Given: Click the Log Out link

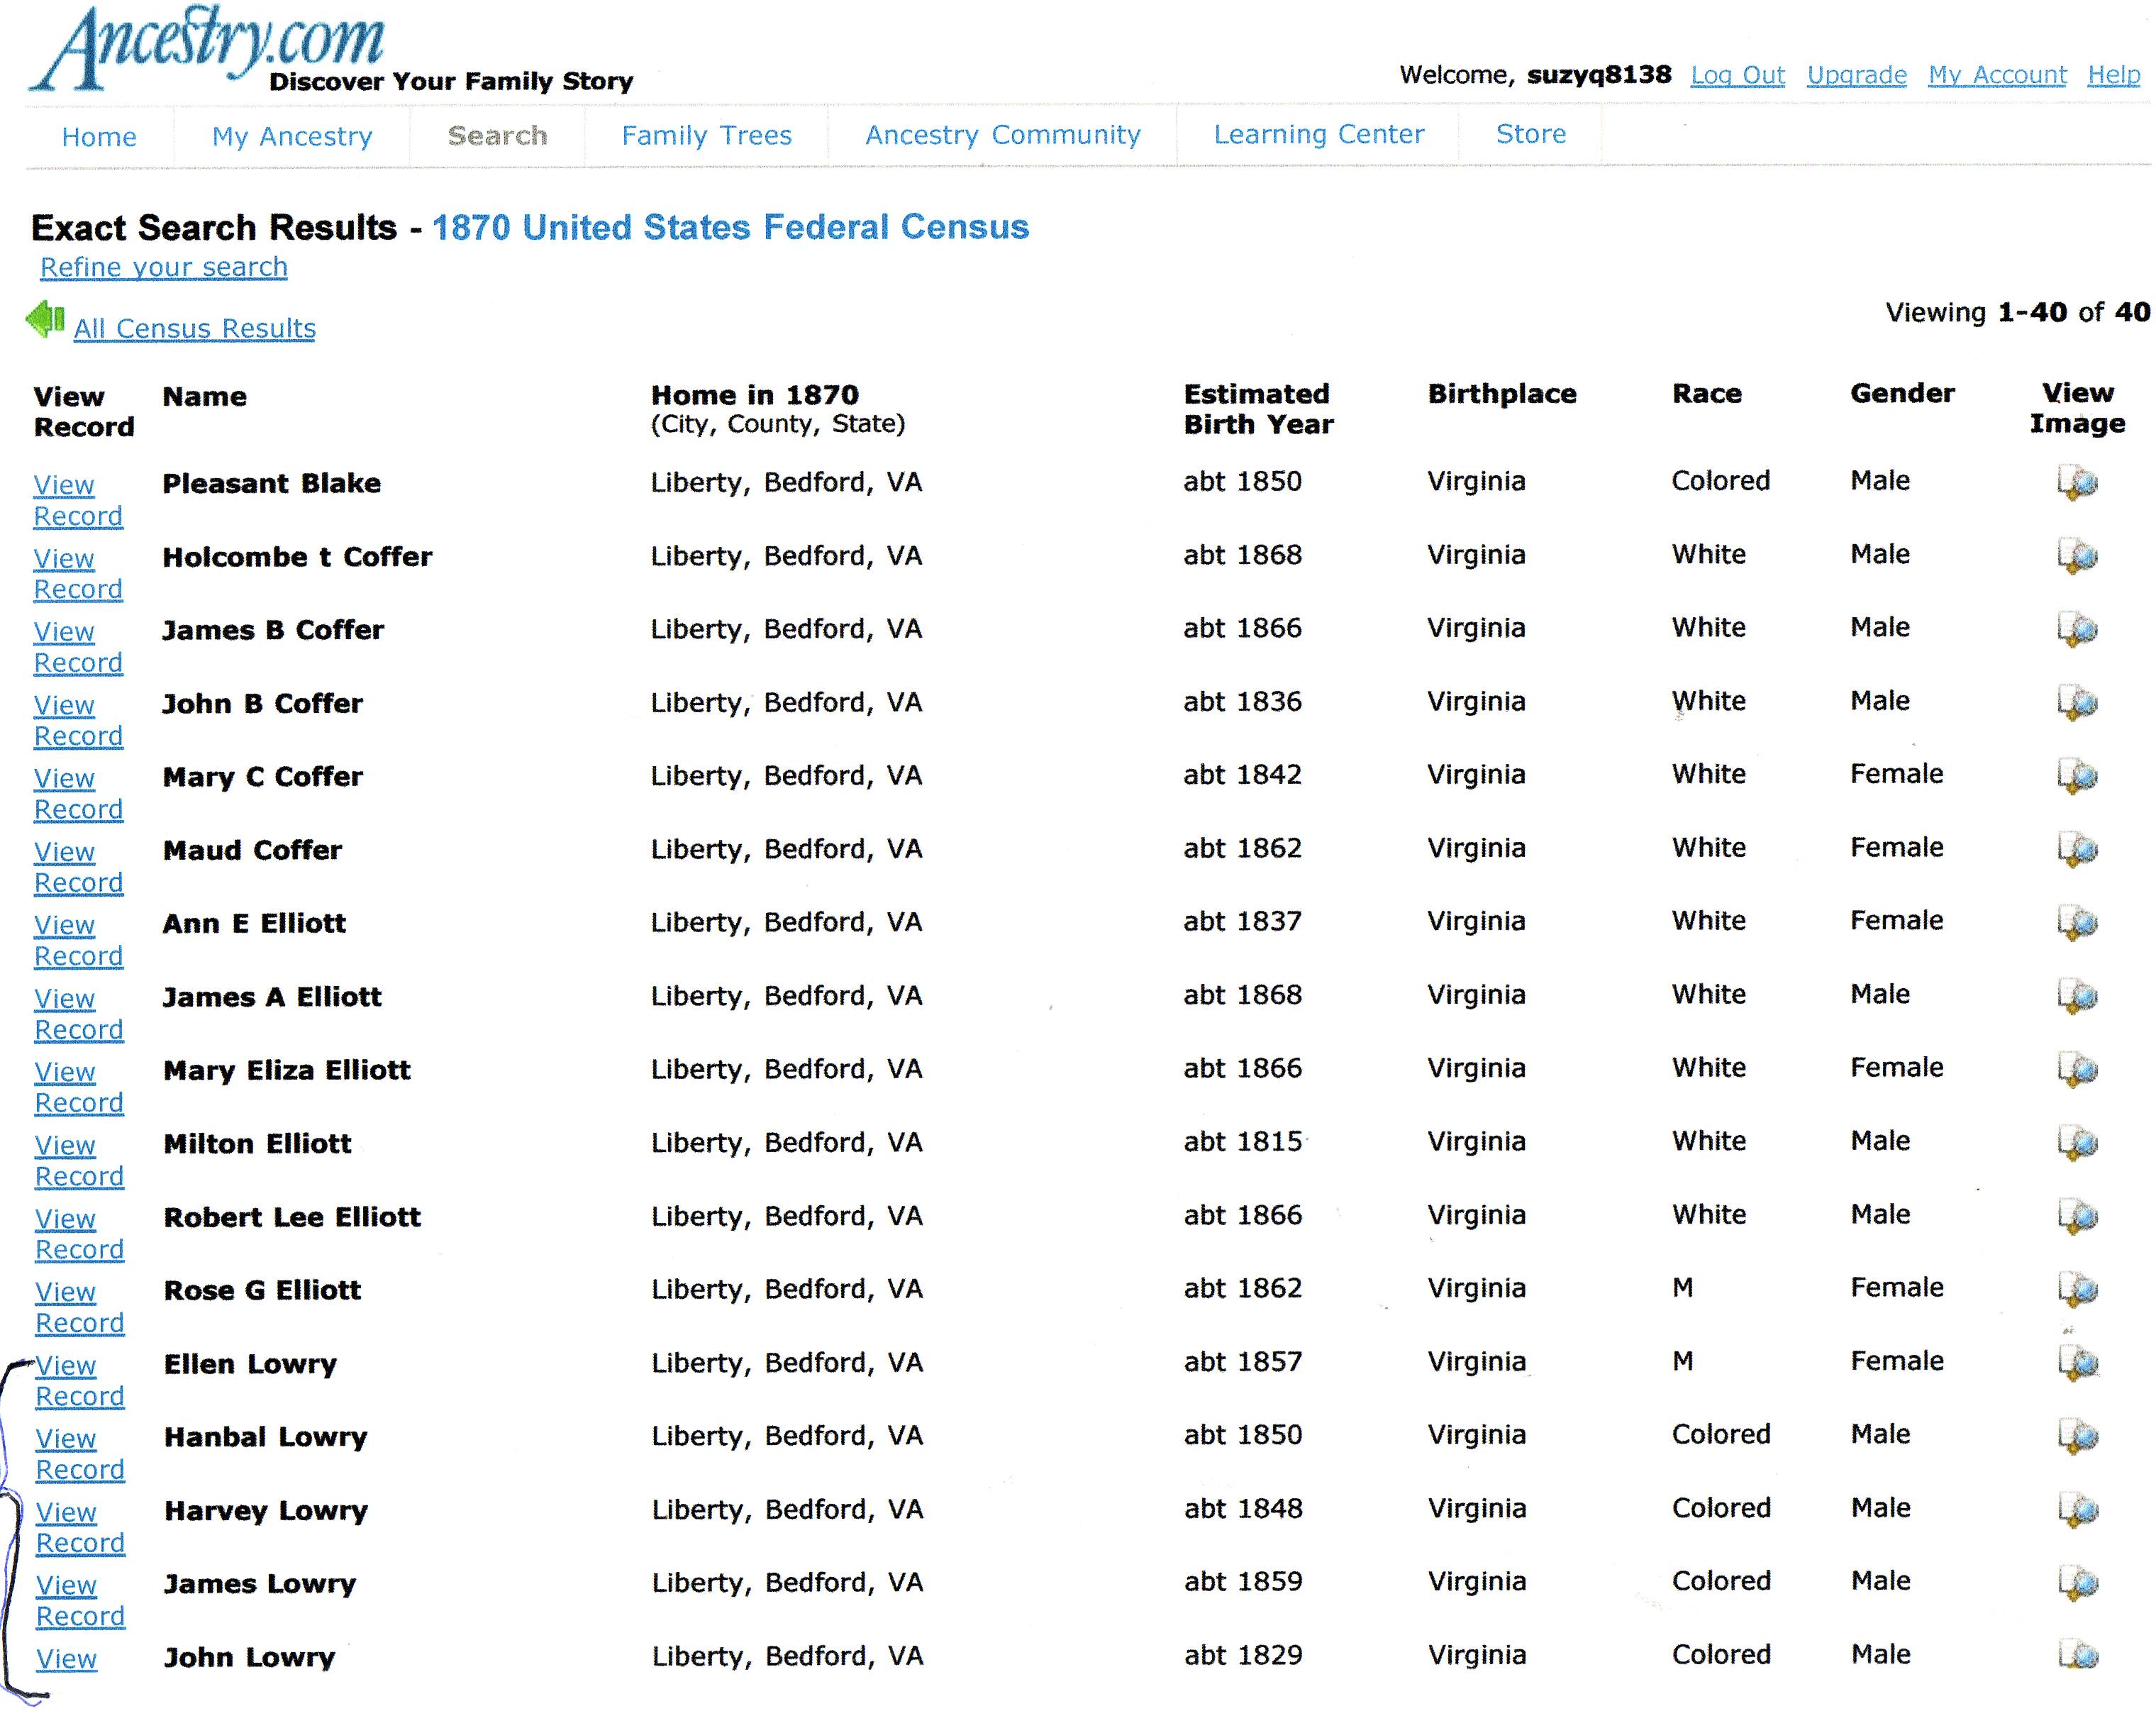Looking at the screenshot, I should 1738,75.
